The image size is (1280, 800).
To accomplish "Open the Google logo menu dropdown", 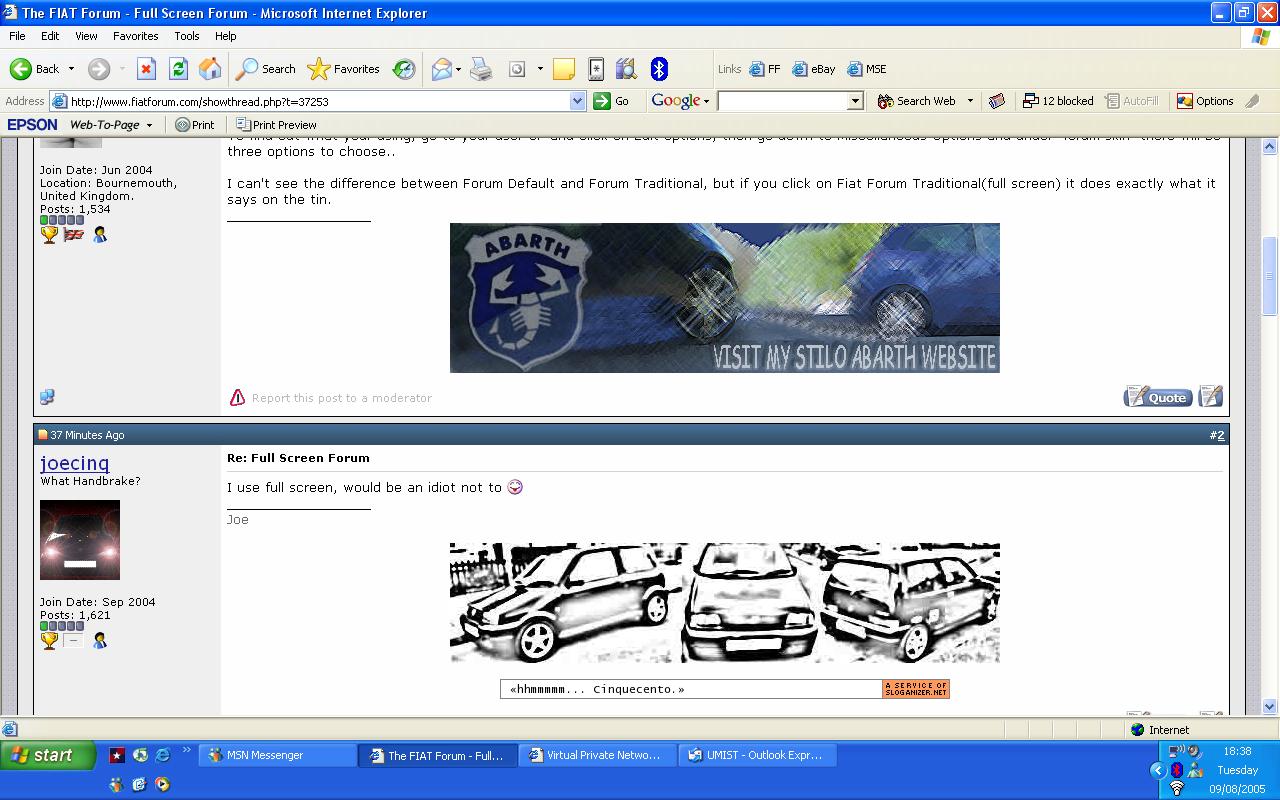I will 706,101.
